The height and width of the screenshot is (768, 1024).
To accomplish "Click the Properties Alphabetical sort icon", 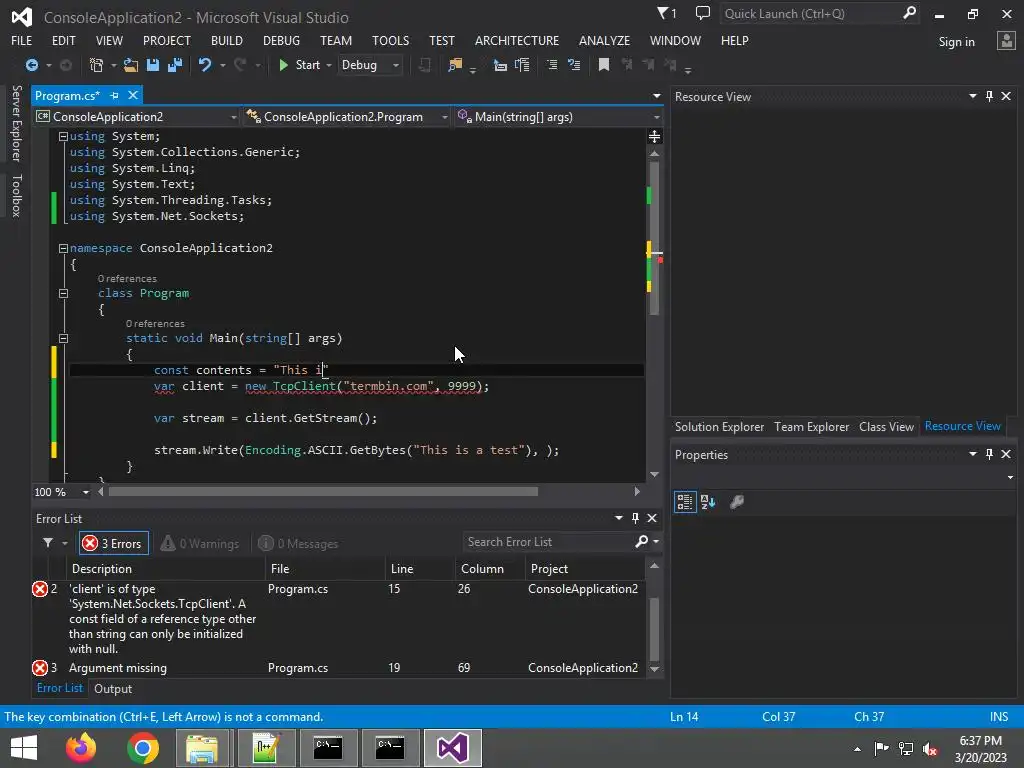I will pyautogui.click(x=708, y=502).
